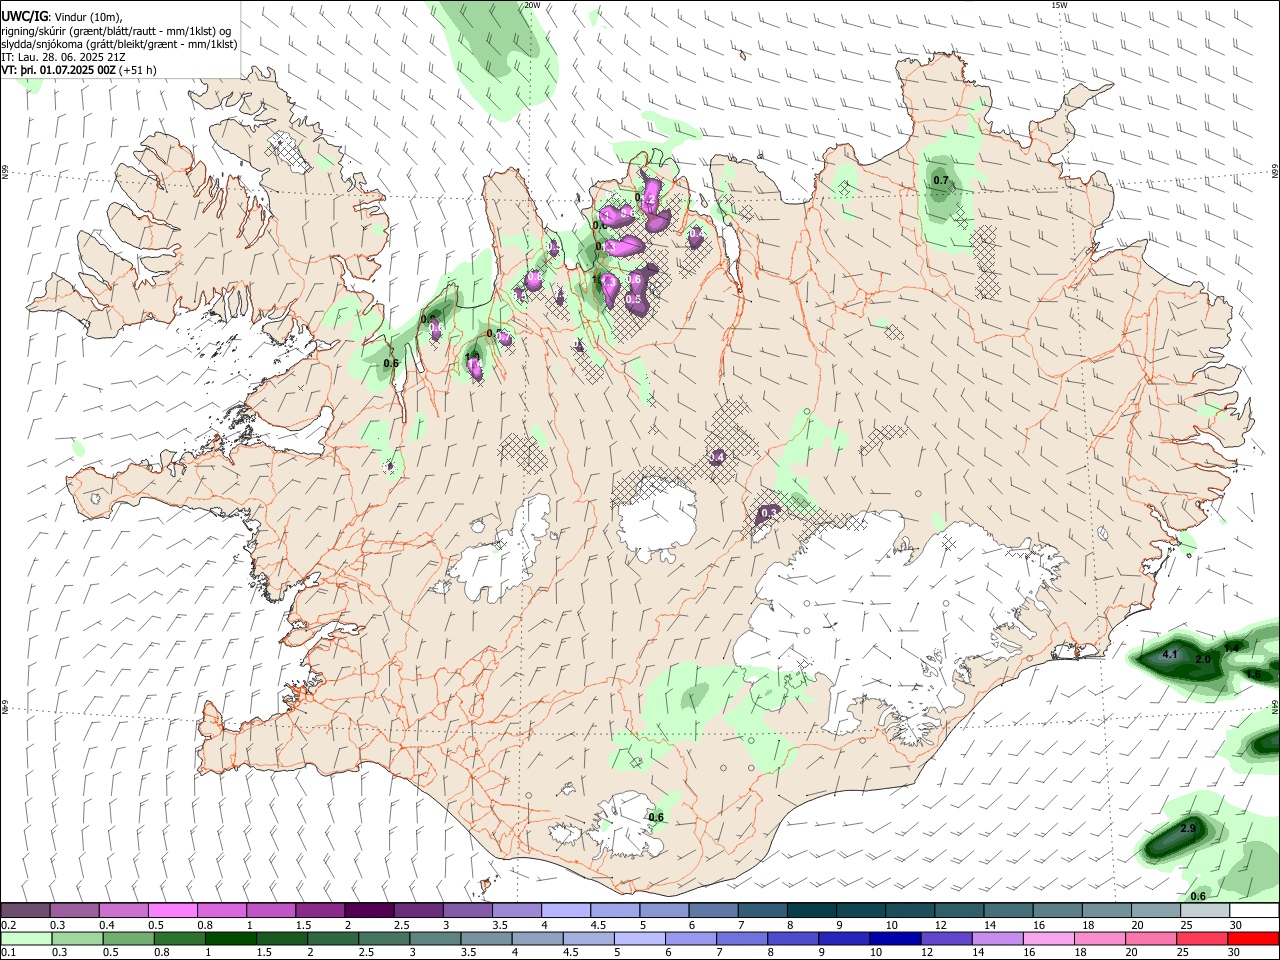Select the upper legend swatch labeled 25
Screen dimensions: 1280x960
click(1203, 910)
